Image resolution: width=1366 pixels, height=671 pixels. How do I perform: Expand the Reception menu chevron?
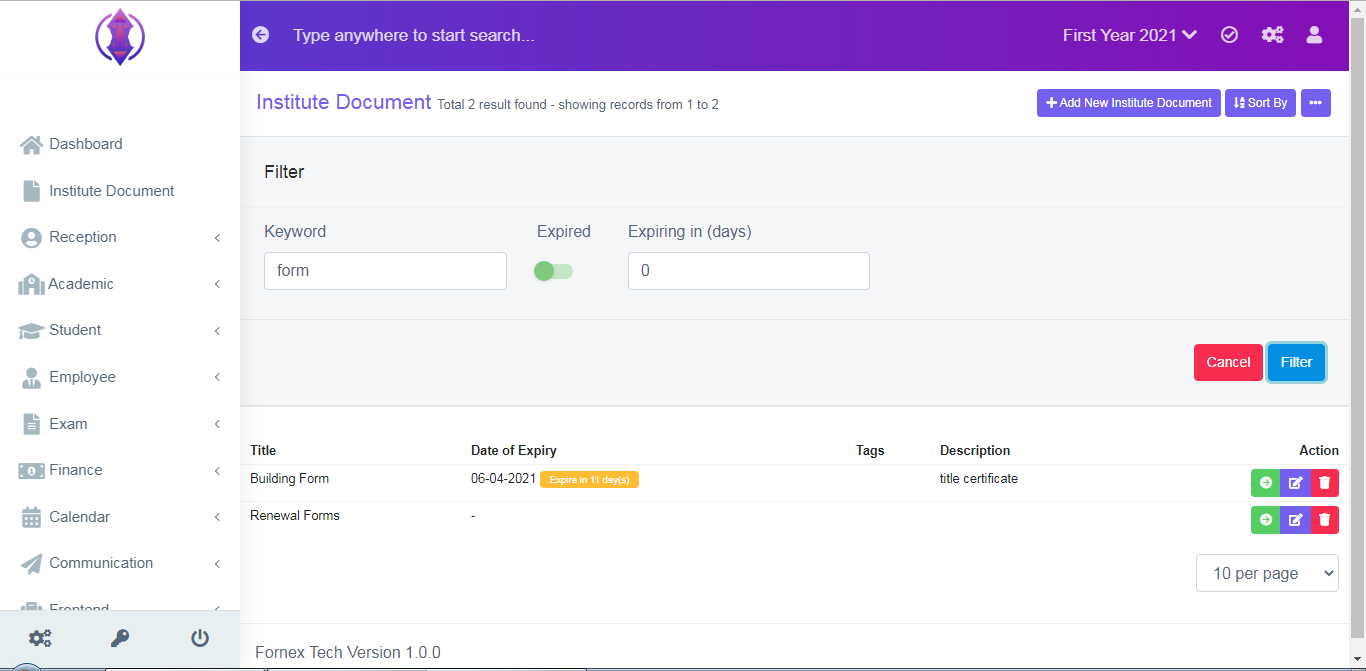[217, 238]
